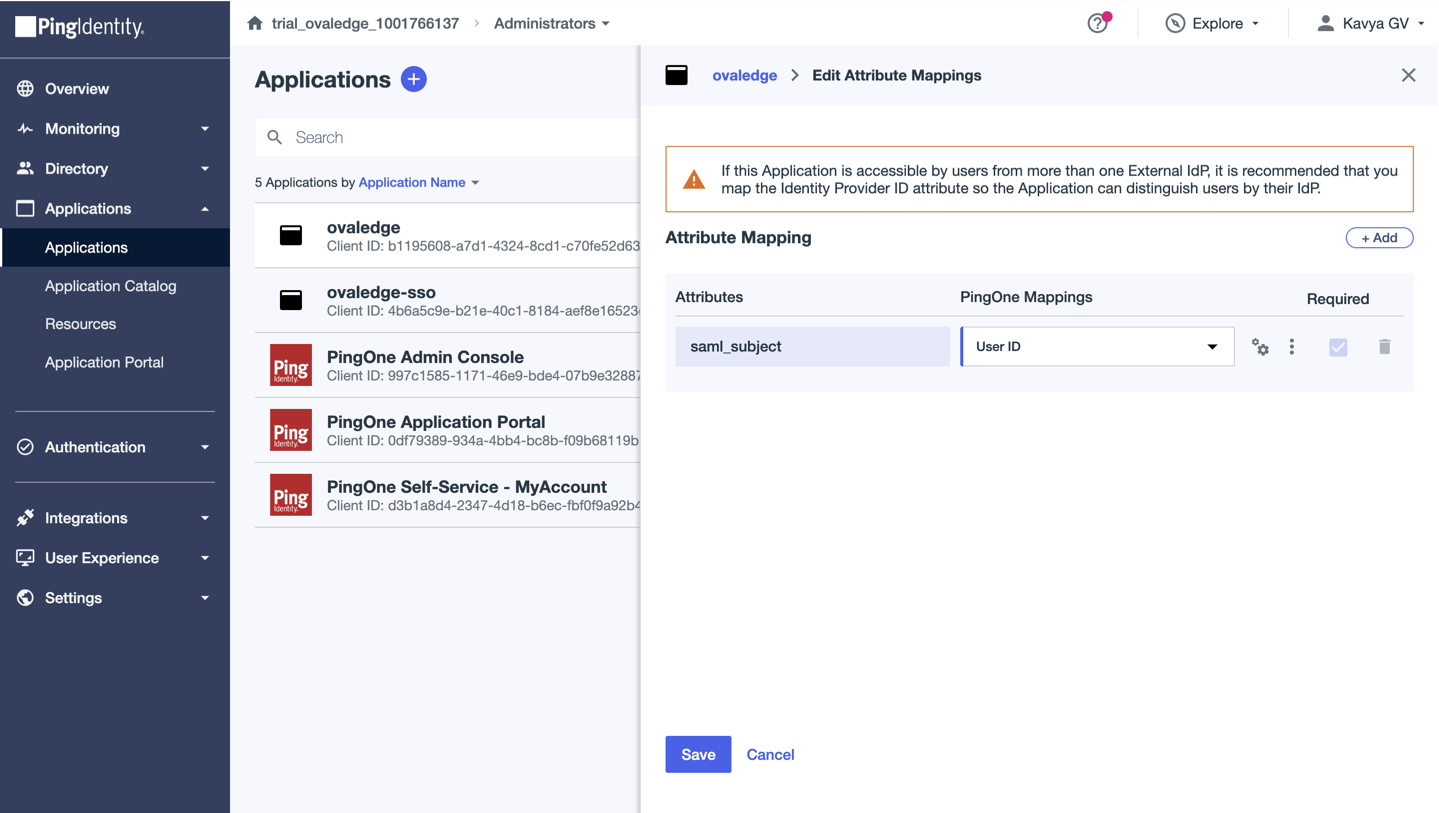Click the applications Search field

[x=447, y=137]
